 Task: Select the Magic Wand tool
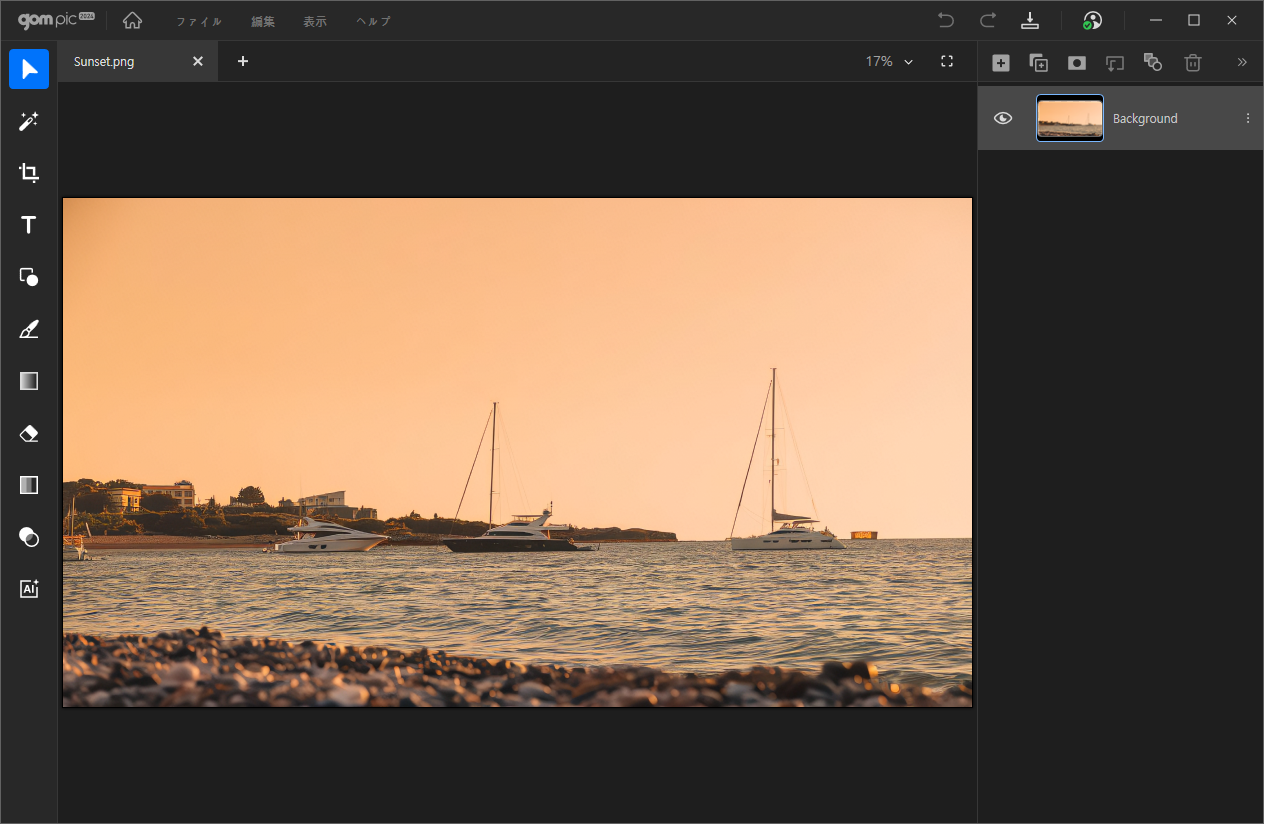click(29, 121)
